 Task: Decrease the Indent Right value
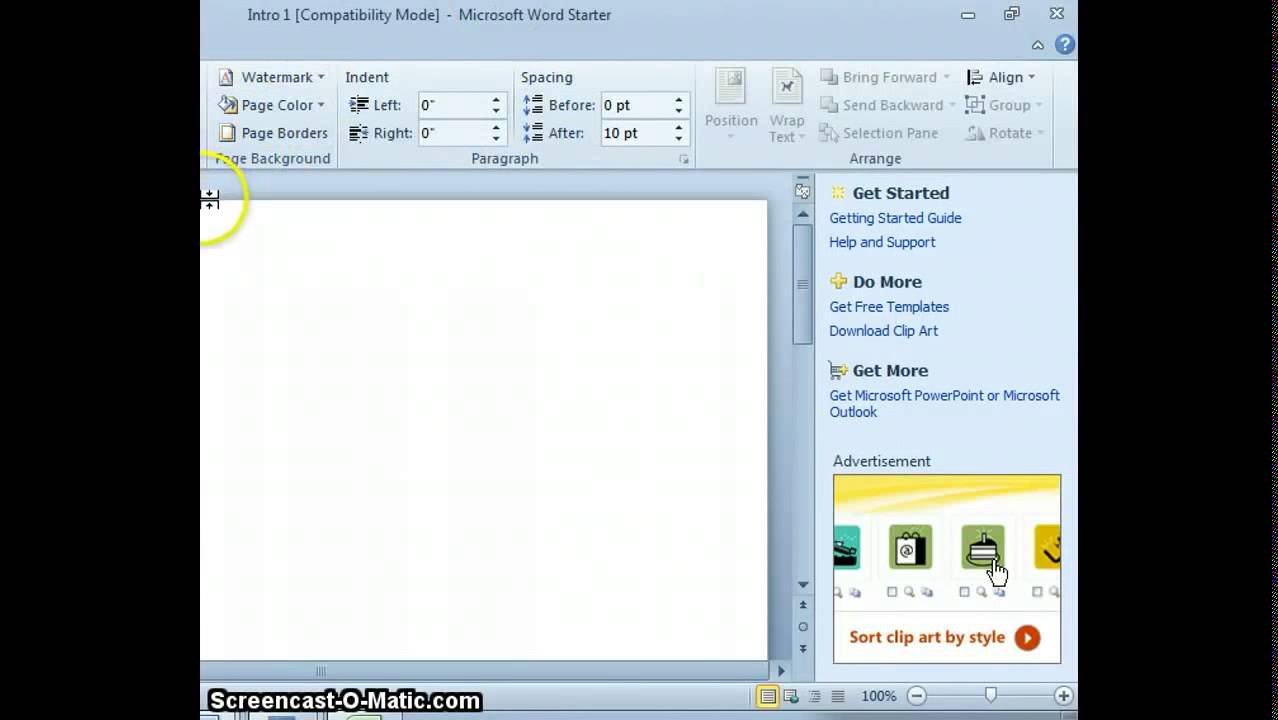496,139
